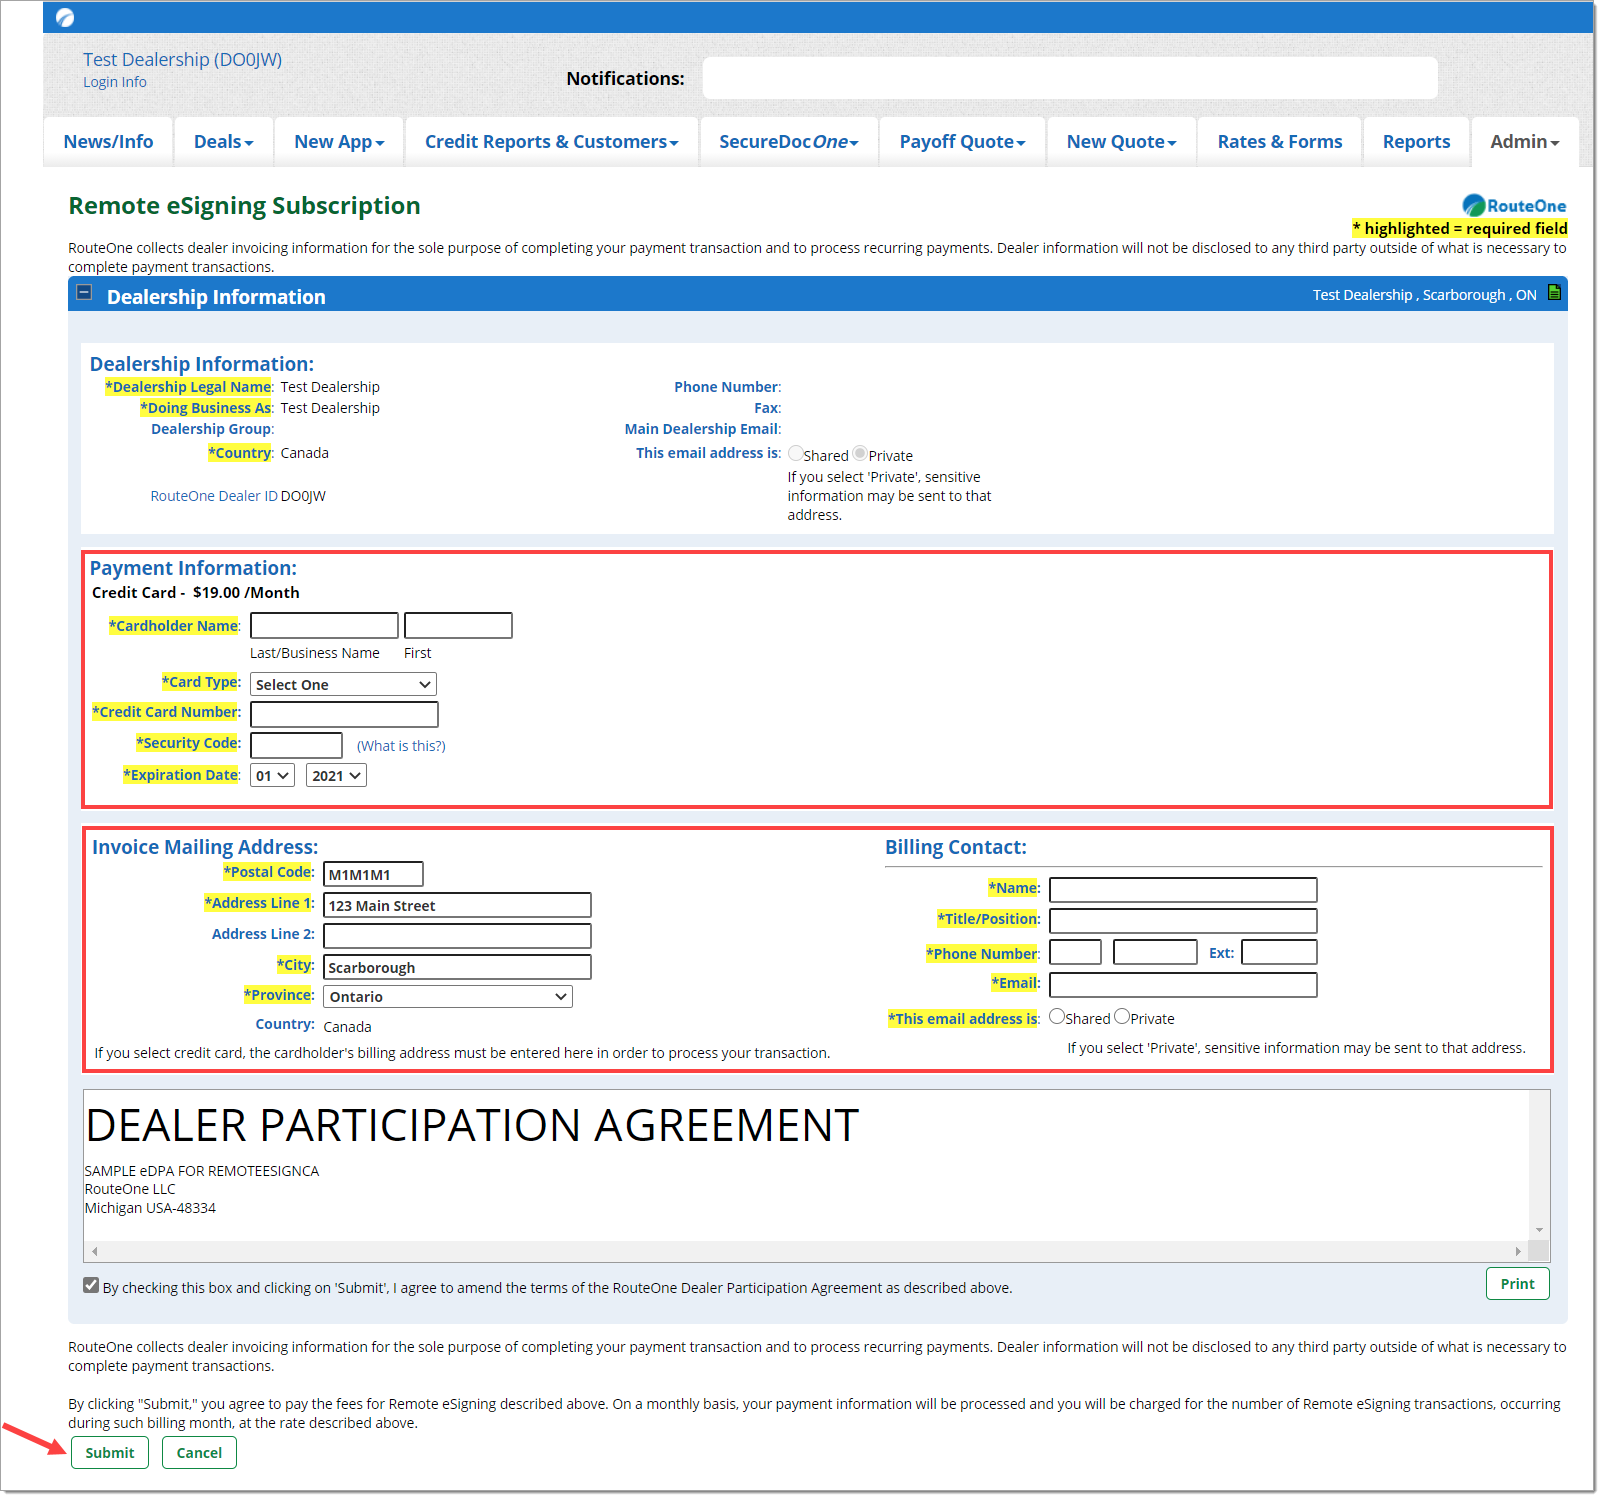Click the Billing Contact Email field
Viewport: 1601px width, 1498px height.
1183,985
